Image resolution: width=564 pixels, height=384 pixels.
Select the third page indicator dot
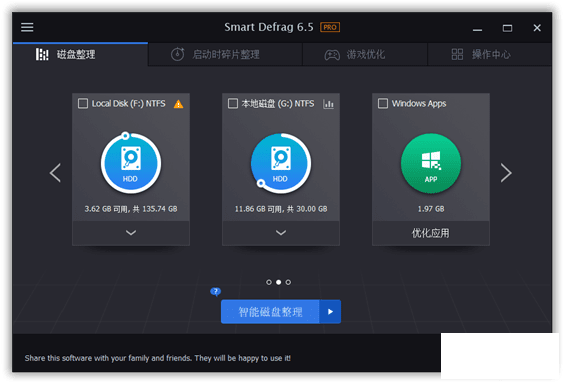[x=288, y=282]
